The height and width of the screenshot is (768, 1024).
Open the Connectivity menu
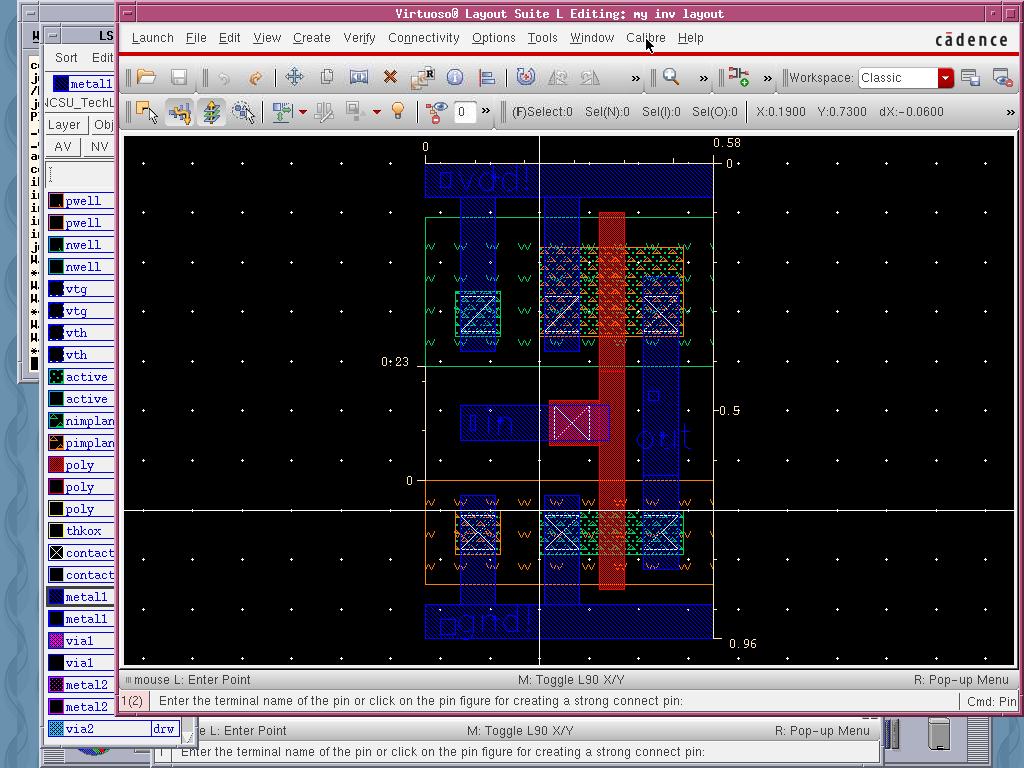[x=423, y=38]
